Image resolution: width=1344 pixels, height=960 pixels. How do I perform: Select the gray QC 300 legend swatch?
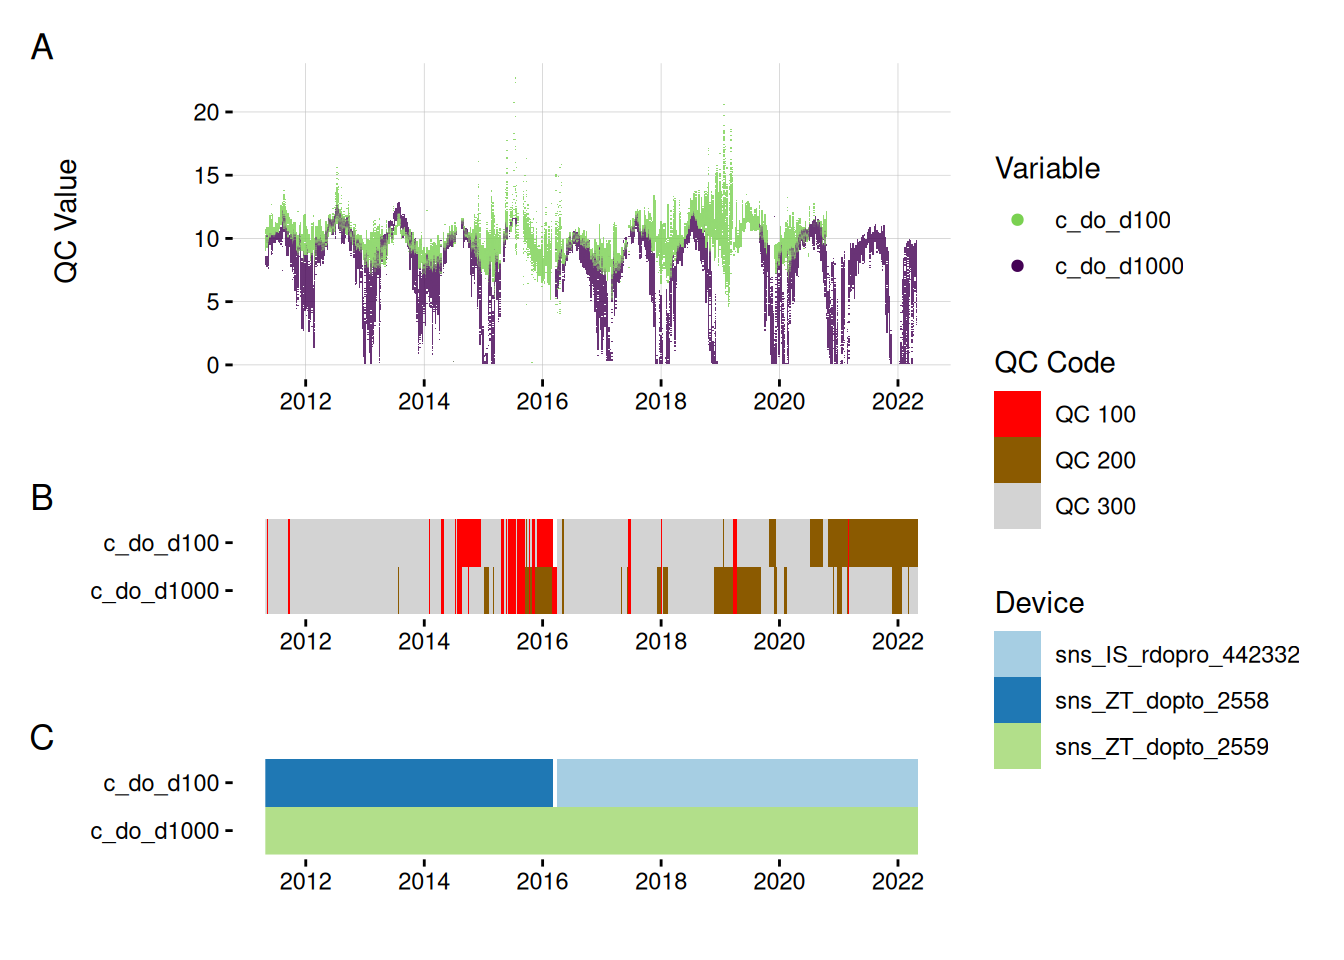1017,506
